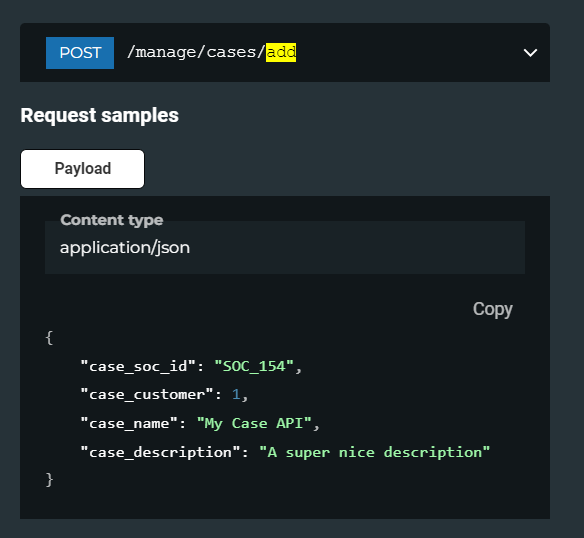Screen dimensions: 584x538
Task: Open the Content type application/json selector
Action: coord(285,247)
